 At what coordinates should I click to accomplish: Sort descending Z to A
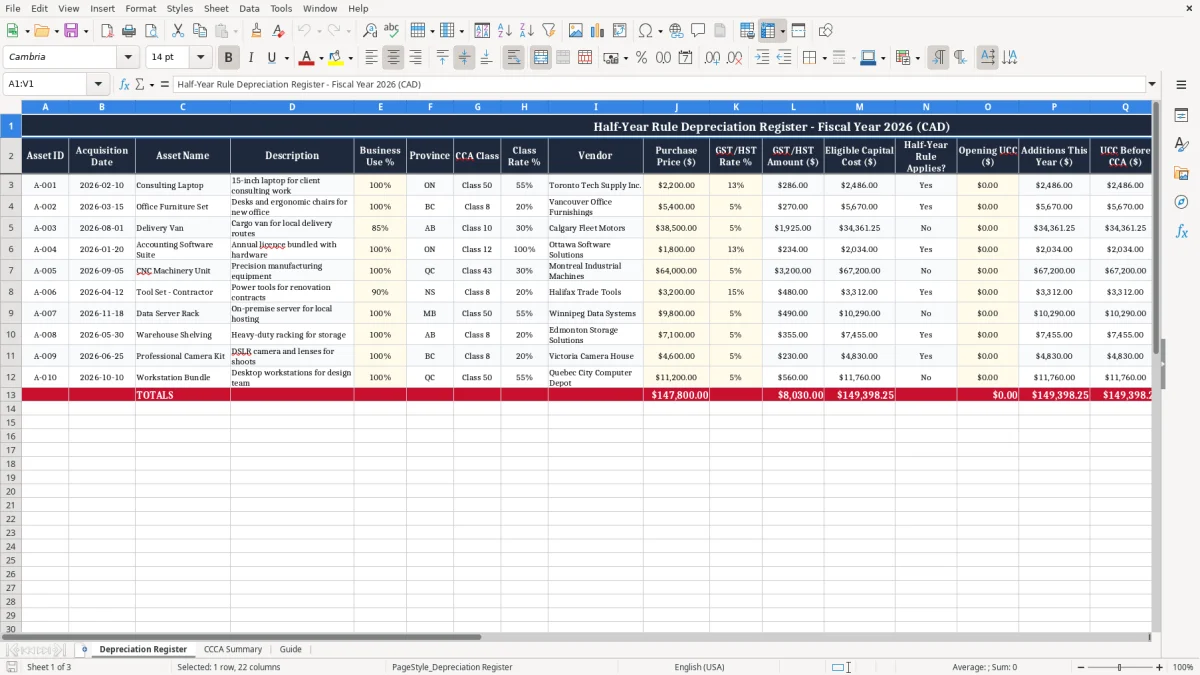(527, 31)
